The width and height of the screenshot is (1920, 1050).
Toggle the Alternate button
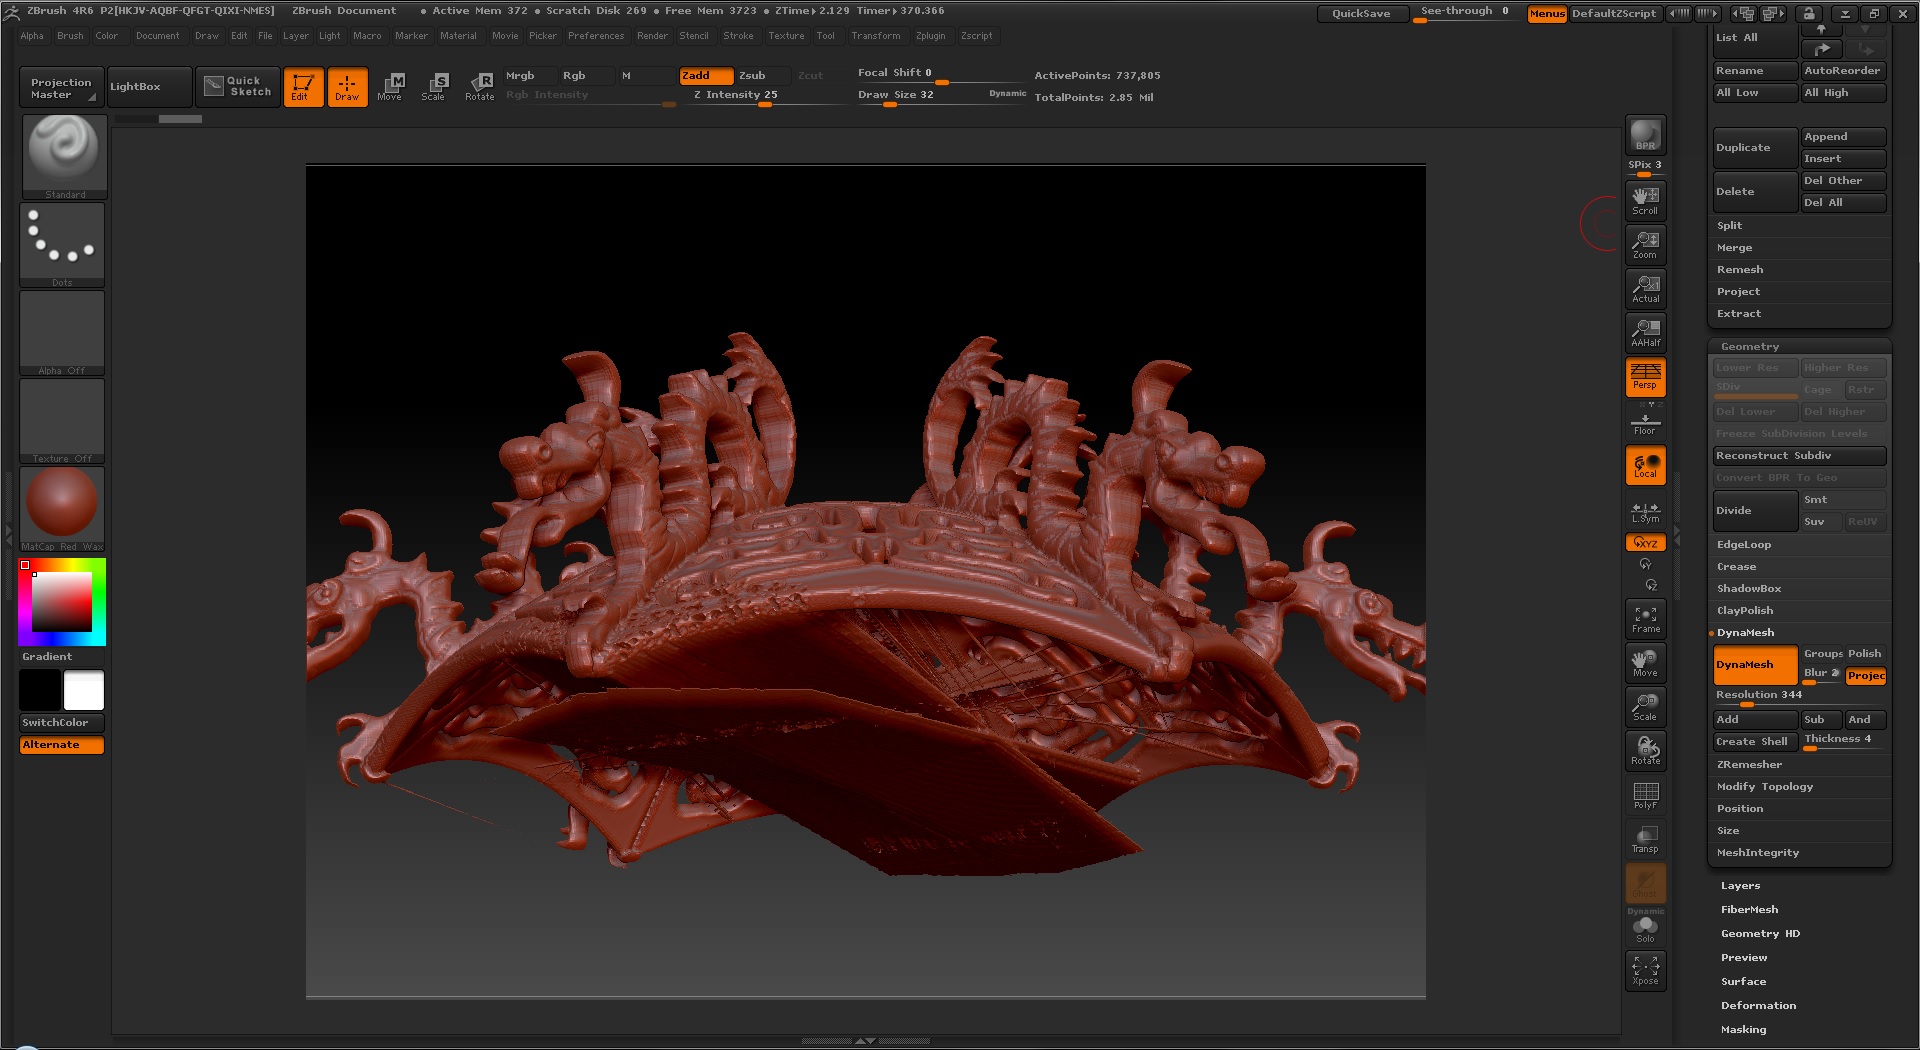click(61, 745)
